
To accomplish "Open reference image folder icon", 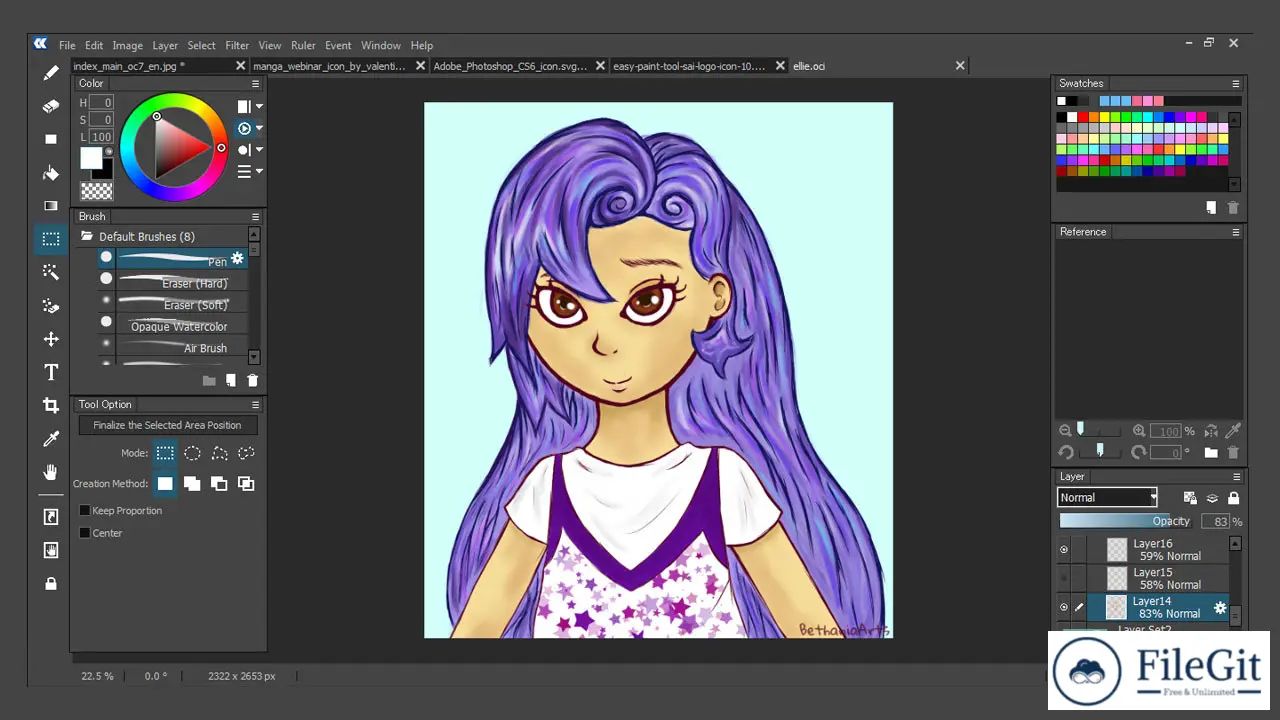I will pyautogui.click(x=1211, y=453).
